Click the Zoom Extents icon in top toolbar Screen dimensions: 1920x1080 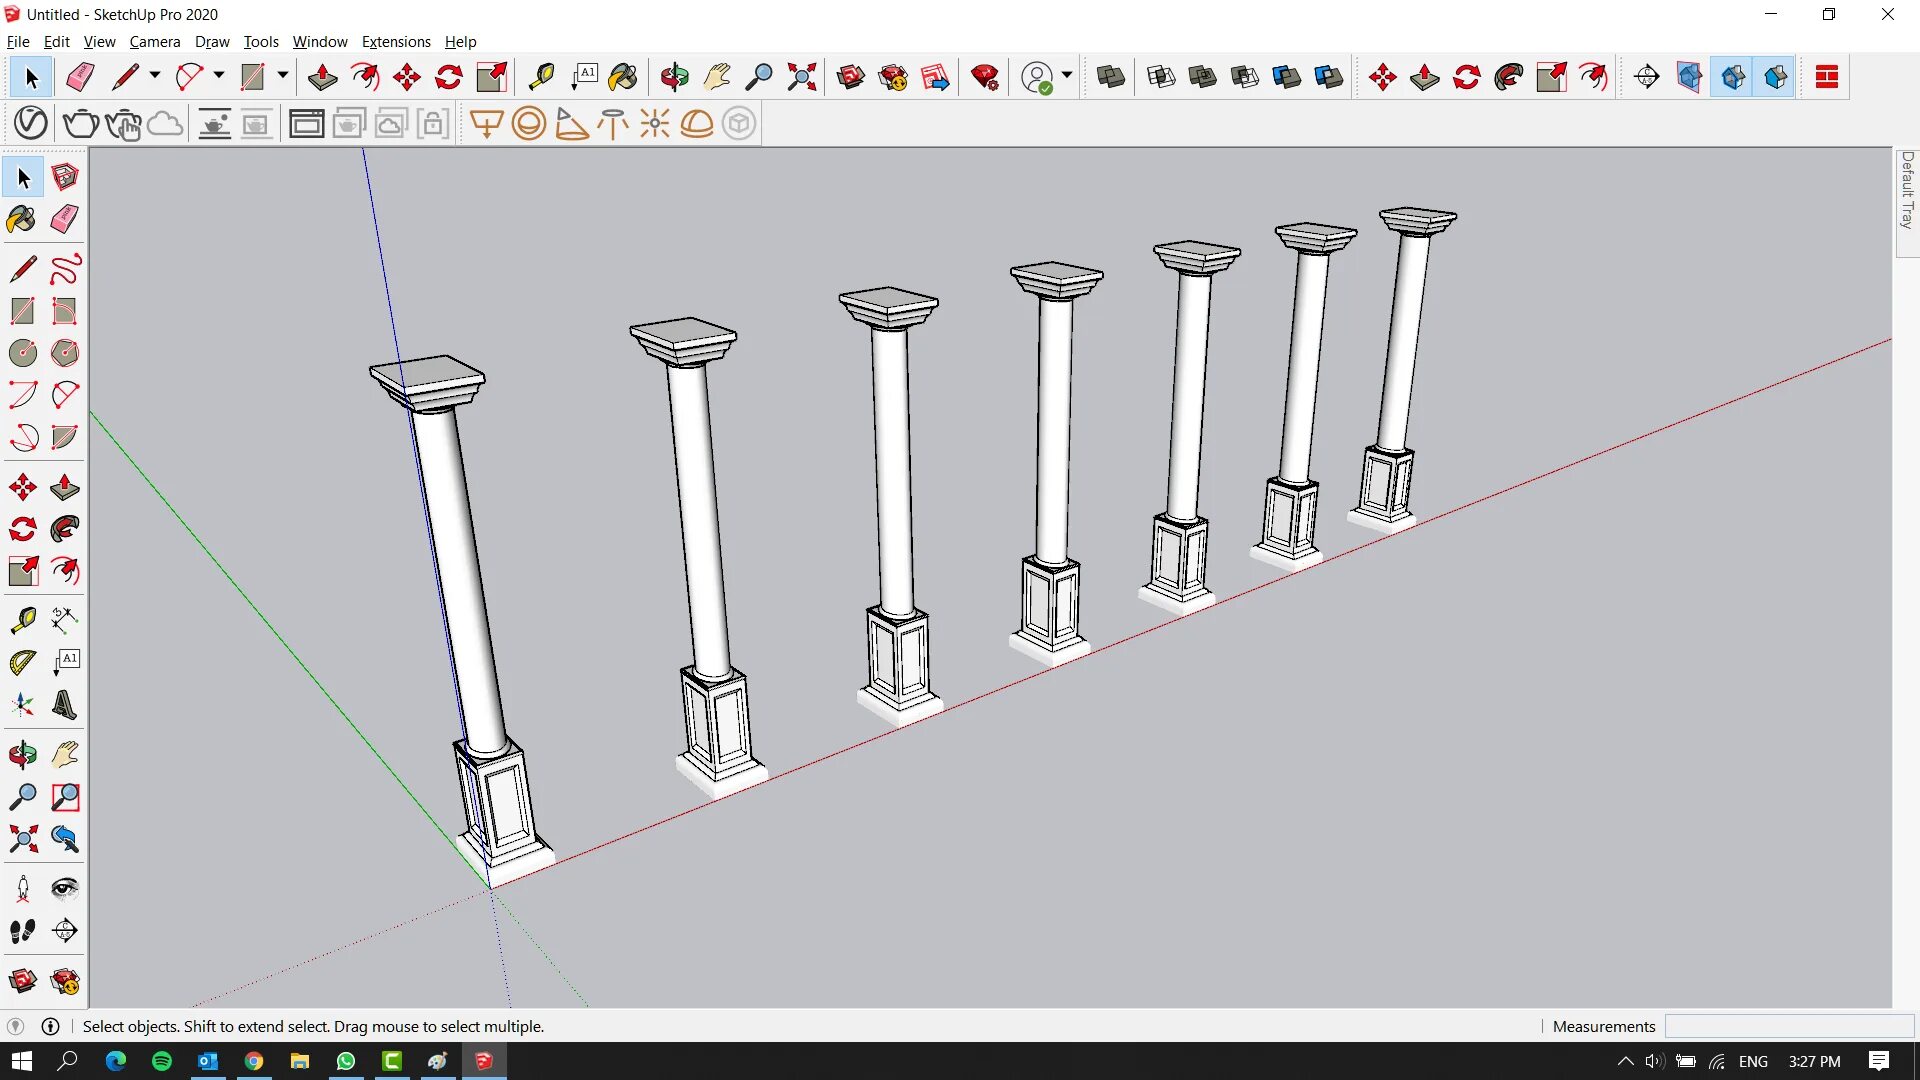tap(801, 77)
